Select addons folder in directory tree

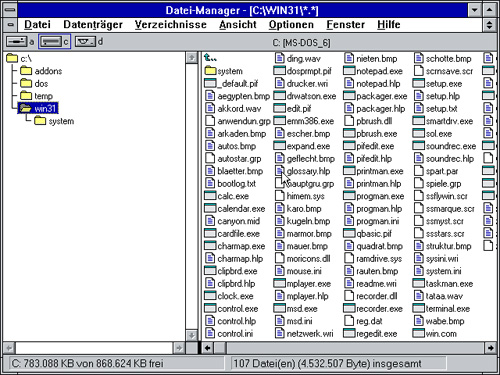tap(41, 71)
